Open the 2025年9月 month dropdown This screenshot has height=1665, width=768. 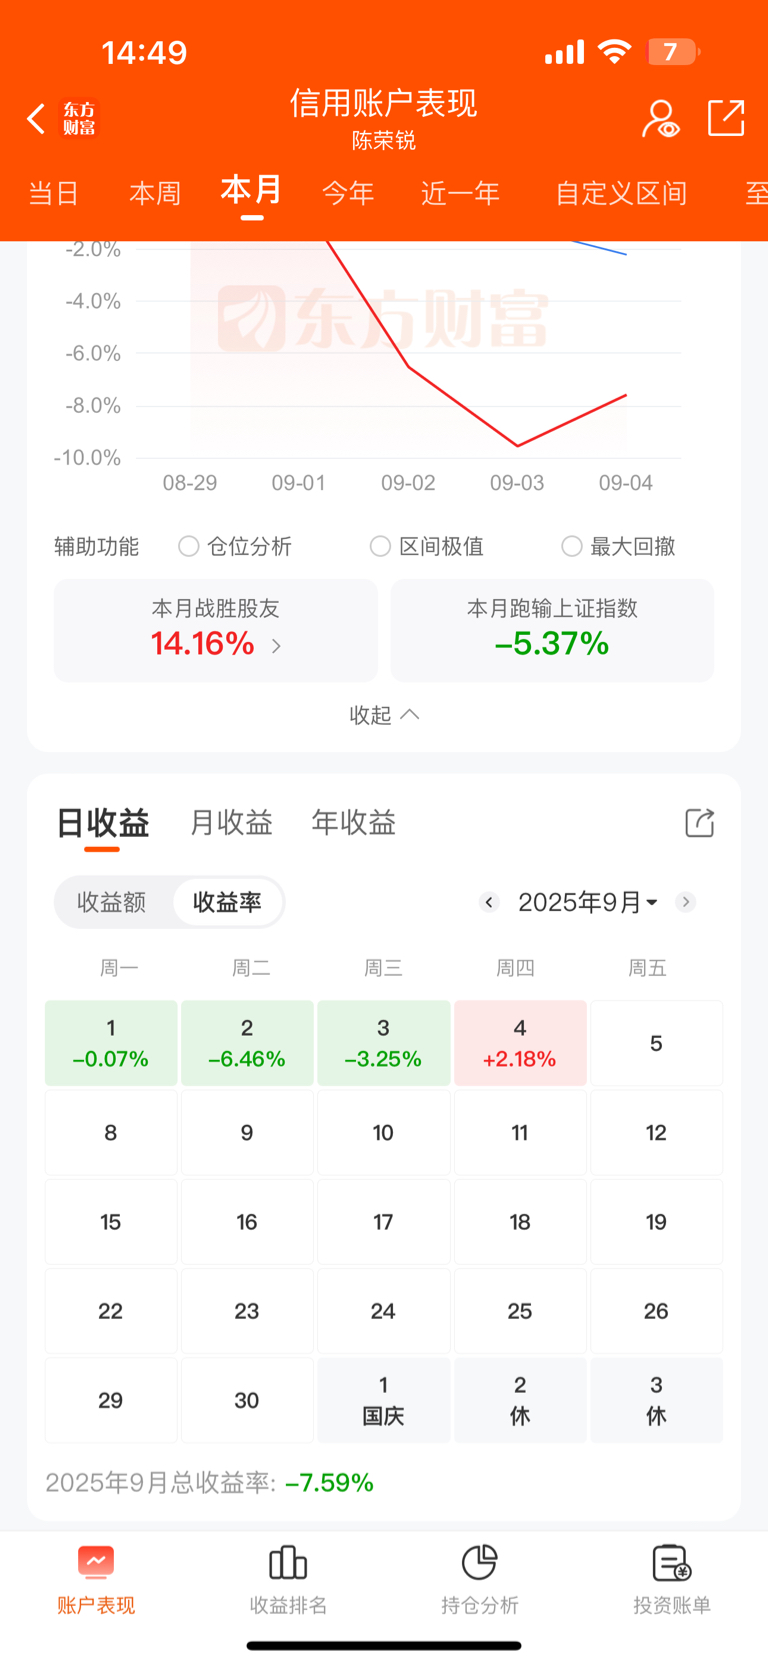pos(588,902)
